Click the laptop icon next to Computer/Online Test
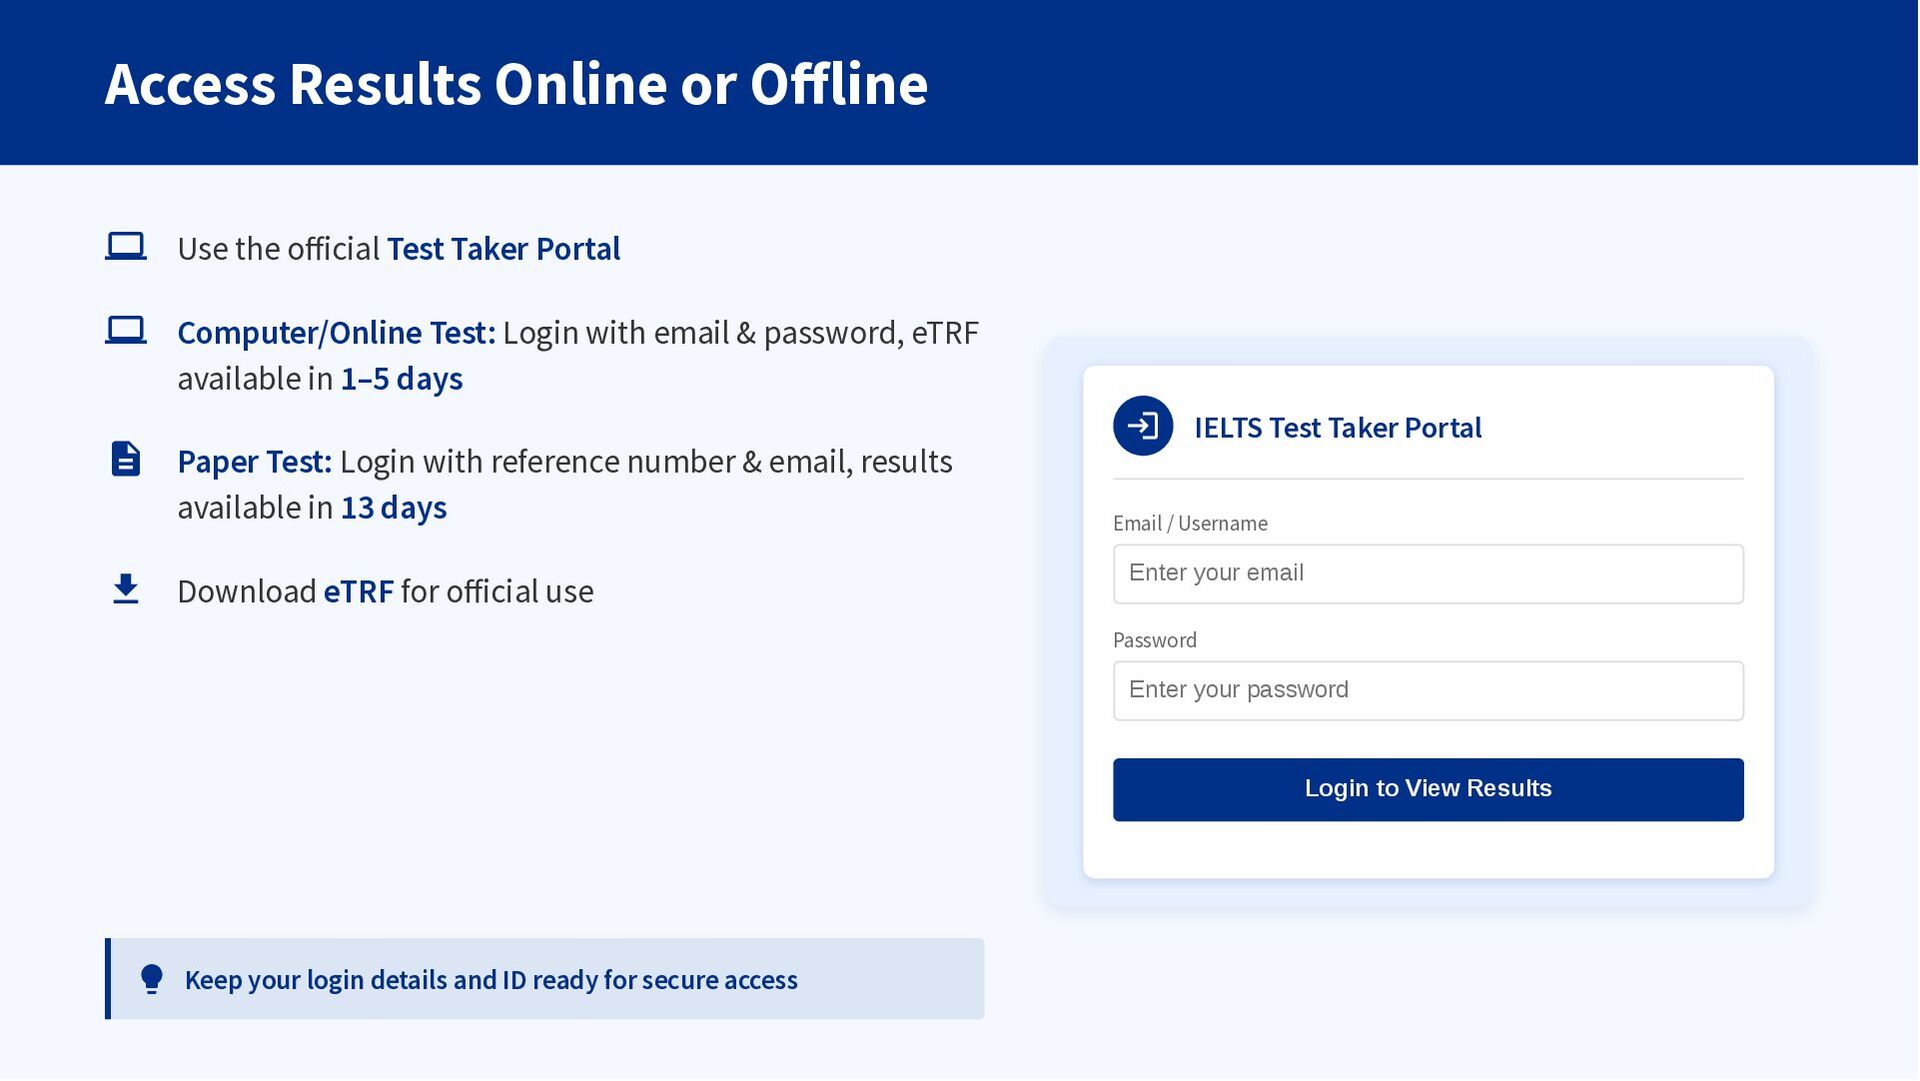 coord(126,331)
